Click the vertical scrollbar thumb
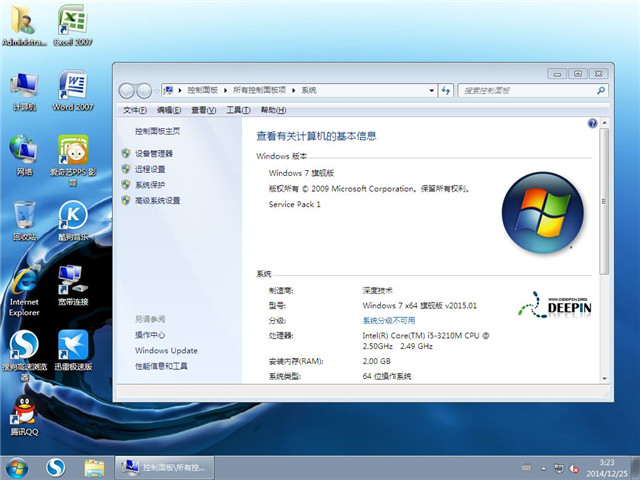The height and width of the screenshot is (480, 640). (x=604, y=201)
